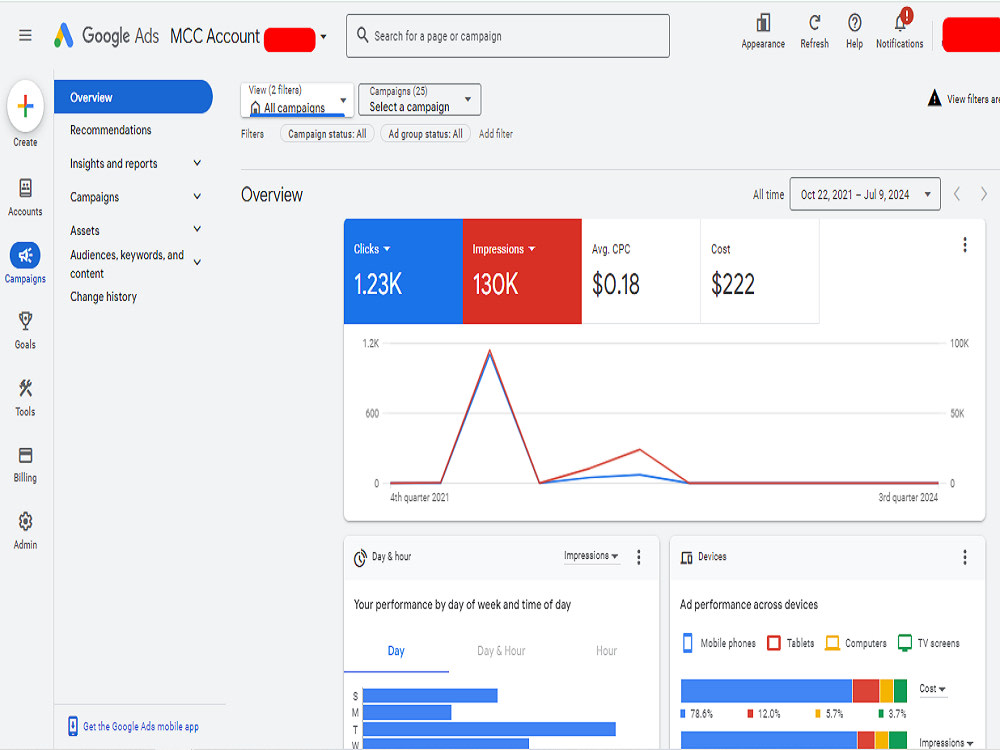Open the Select a campaign dropdown

[x=420, y=99]
